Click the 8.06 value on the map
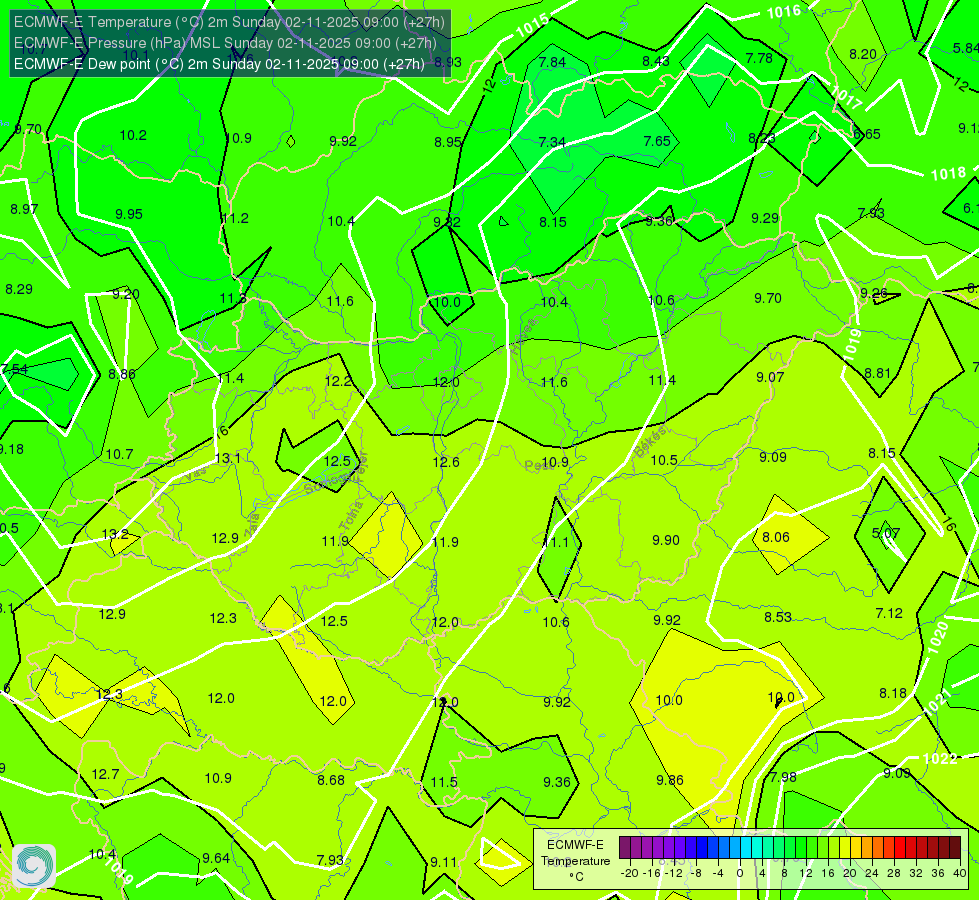This screenshot has width=979, height=900. (x=775, y=537)
